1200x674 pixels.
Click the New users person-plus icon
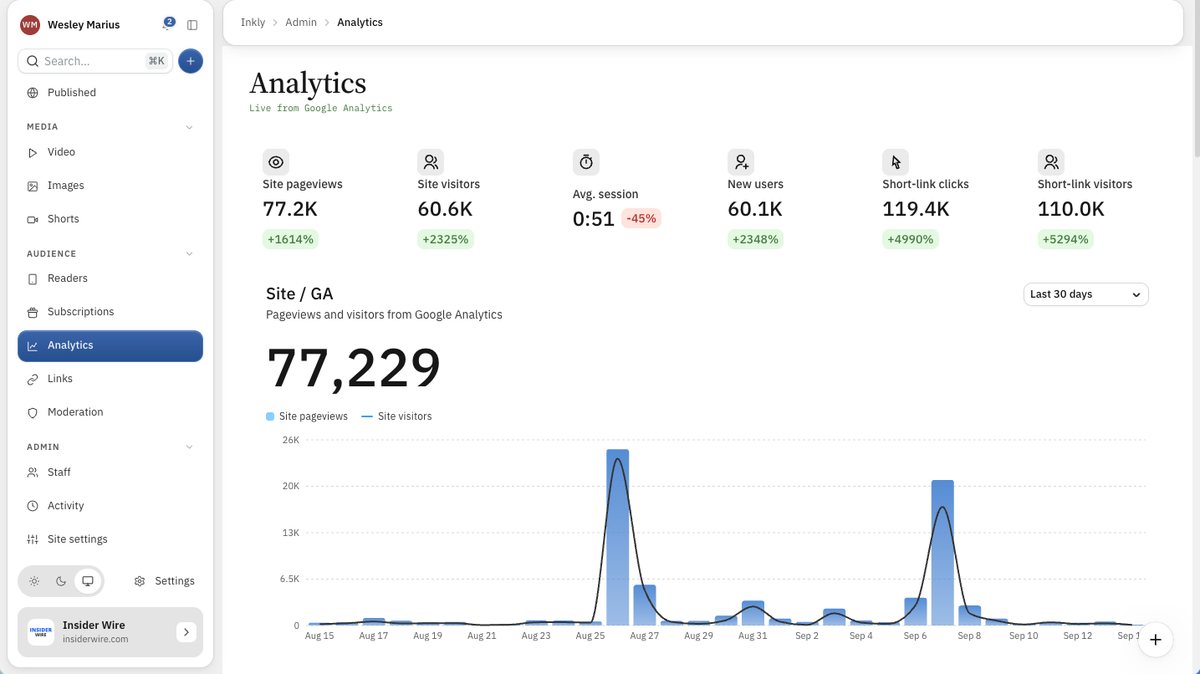[x=741, y=162]
